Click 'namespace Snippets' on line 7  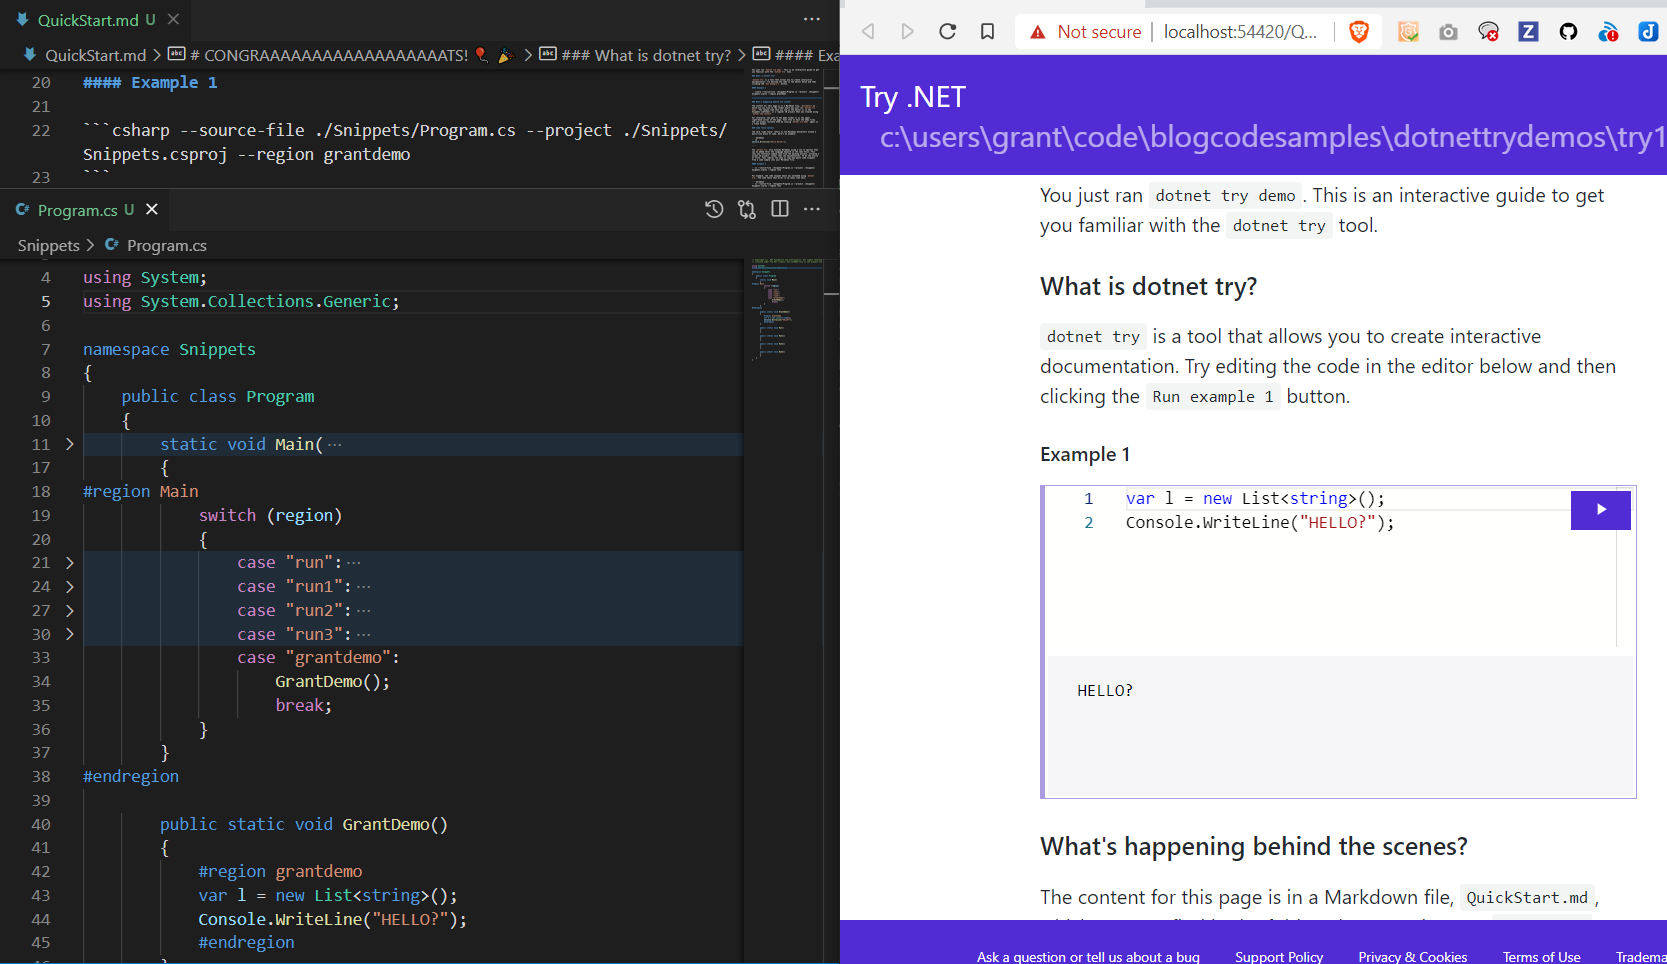coord(169,349)
